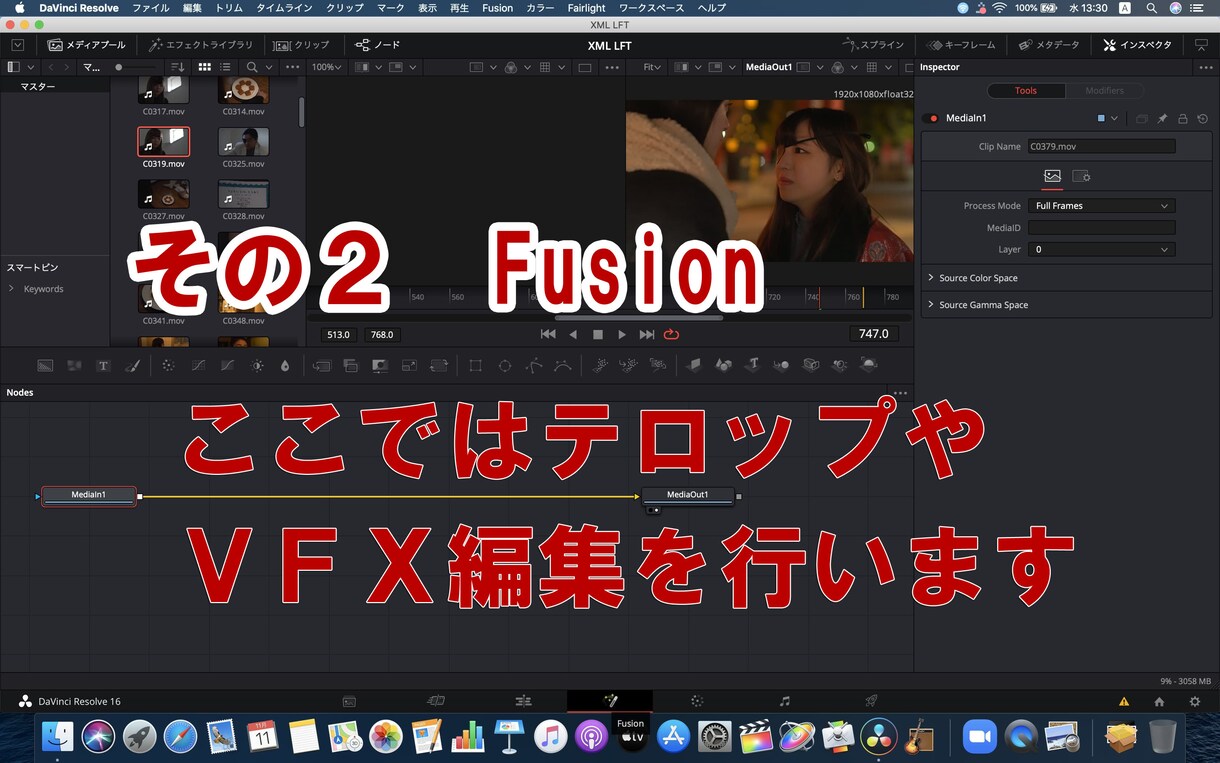Add a Text3D node from toolbar
This screenshot has width=1220, height=763.
[752, 366]
